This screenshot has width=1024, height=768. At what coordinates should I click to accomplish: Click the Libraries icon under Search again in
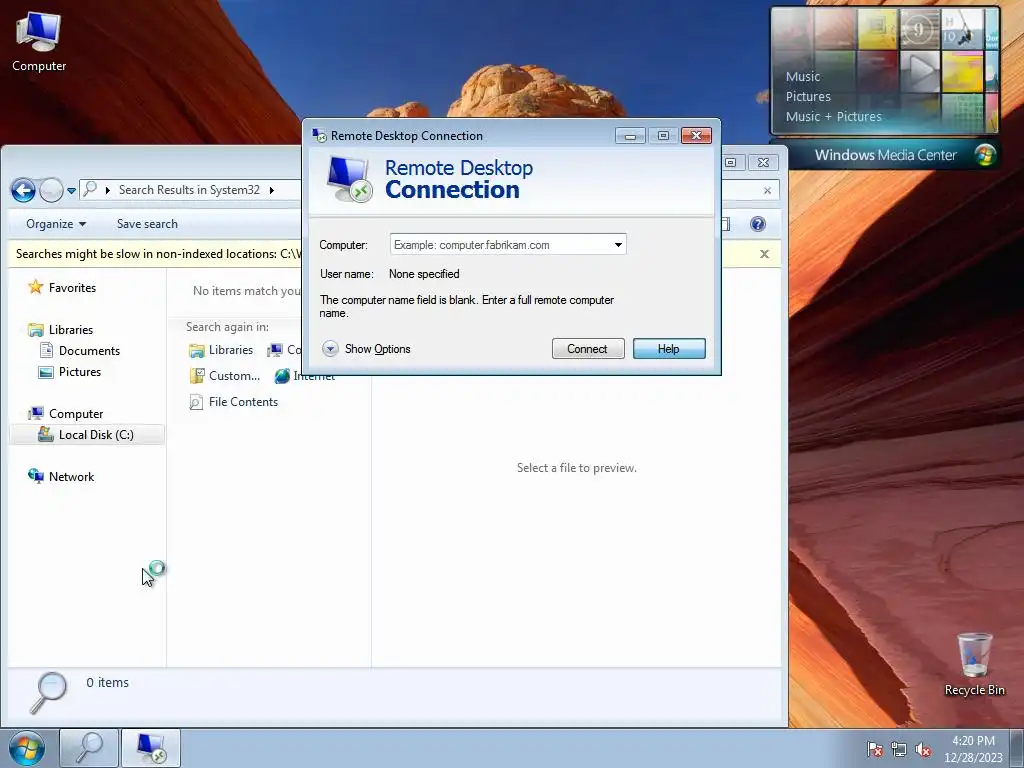point(197,351)
